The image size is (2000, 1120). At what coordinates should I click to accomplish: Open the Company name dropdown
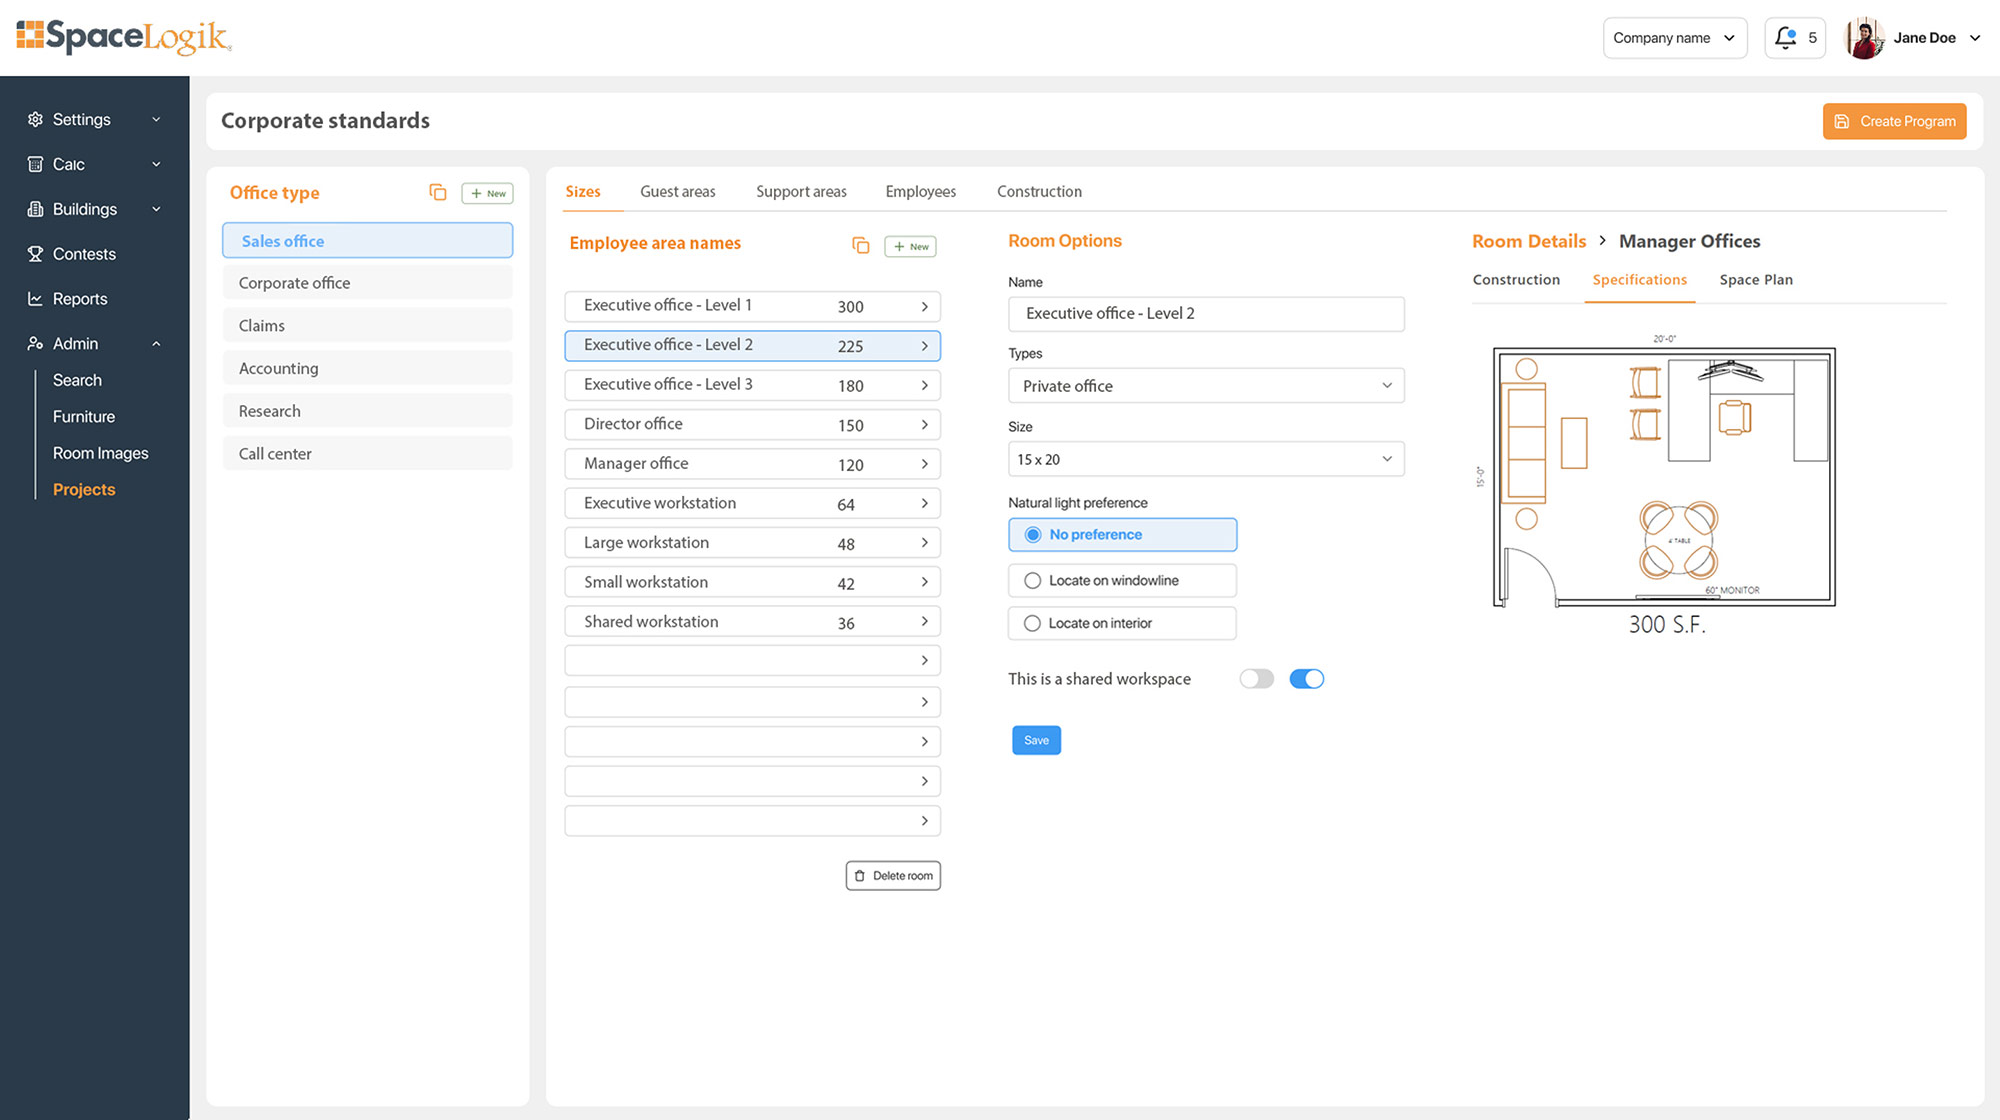1674,38
